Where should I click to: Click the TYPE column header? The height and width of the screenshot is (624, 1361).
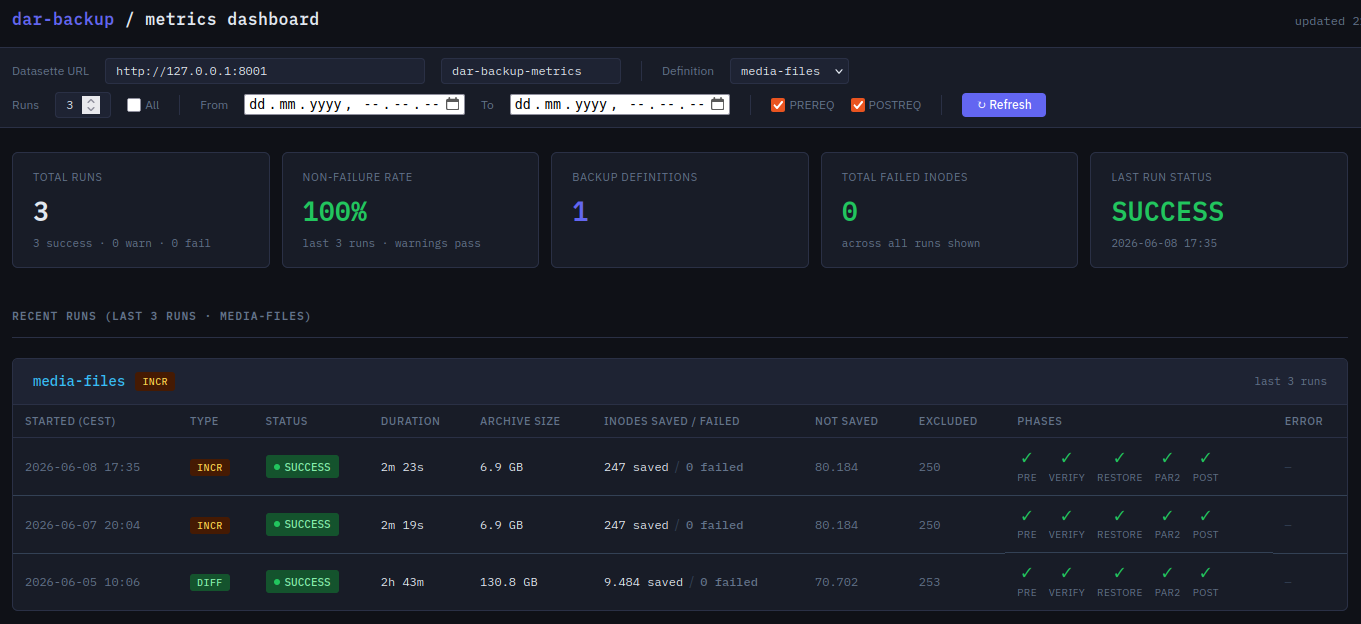click(x=204, y=421)
